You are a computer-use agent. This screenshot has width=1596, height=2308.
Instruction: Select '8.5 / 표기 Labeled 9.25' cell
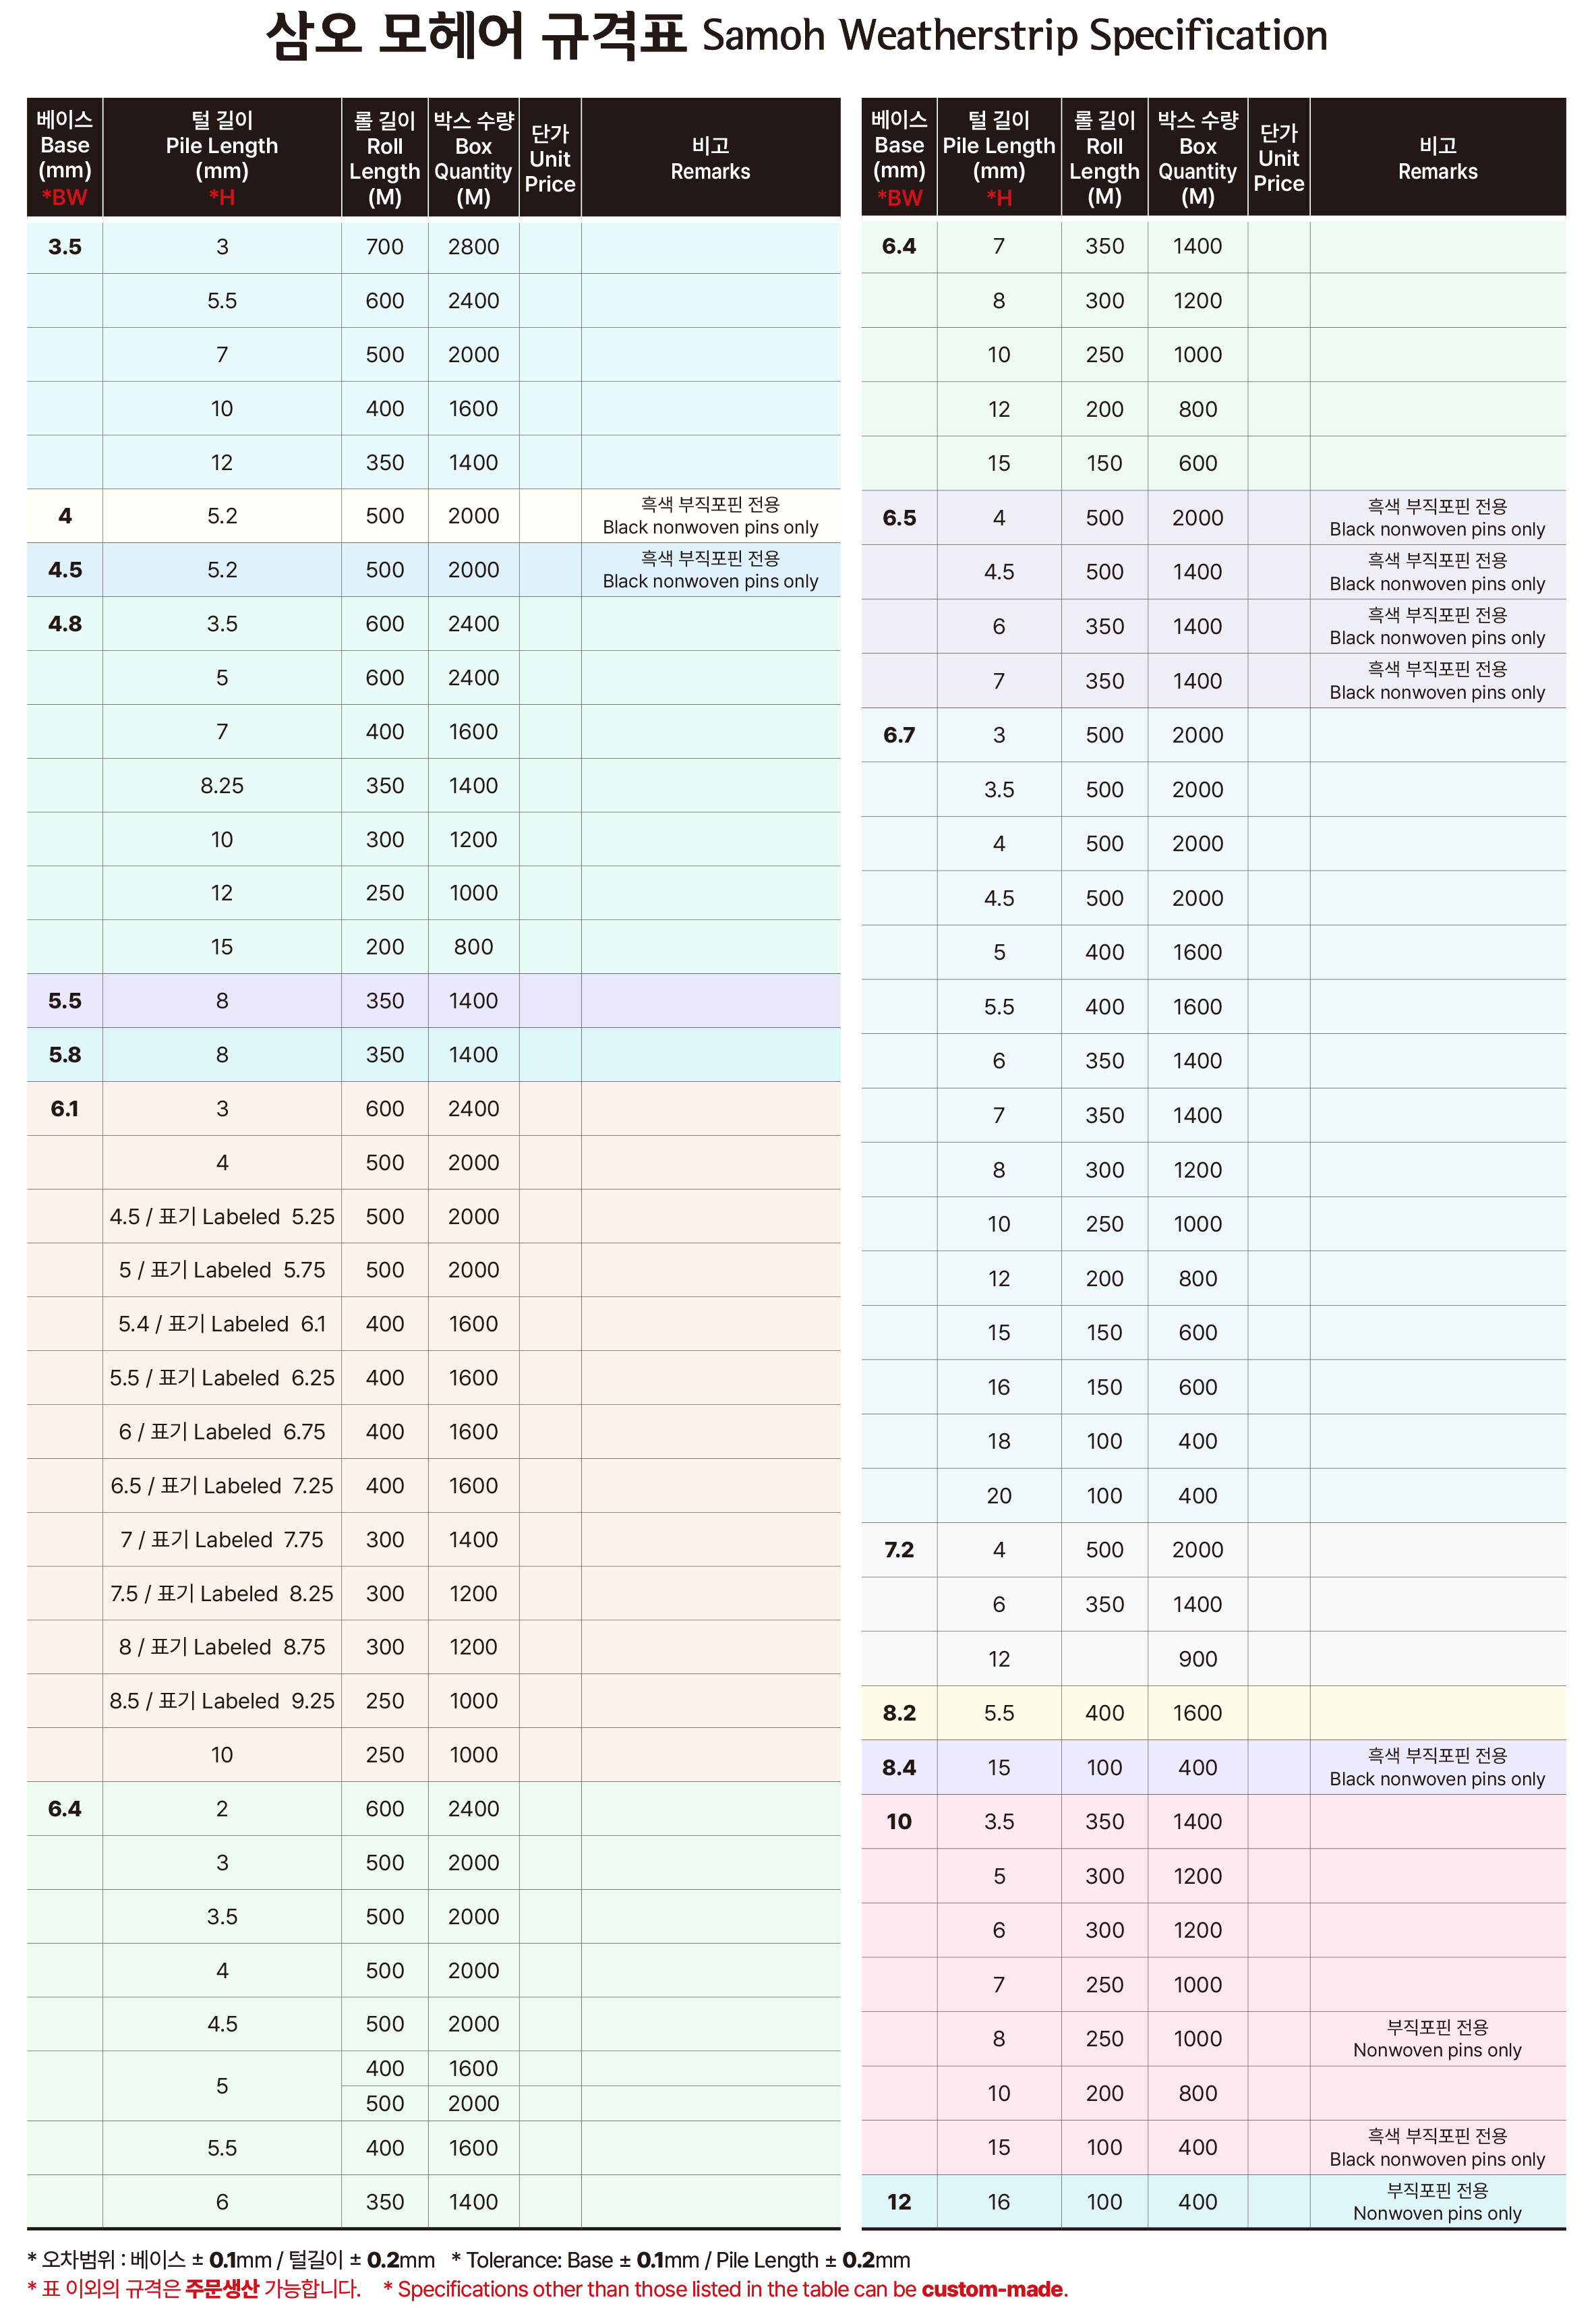pyautogui.click(x=222, y=1701)
